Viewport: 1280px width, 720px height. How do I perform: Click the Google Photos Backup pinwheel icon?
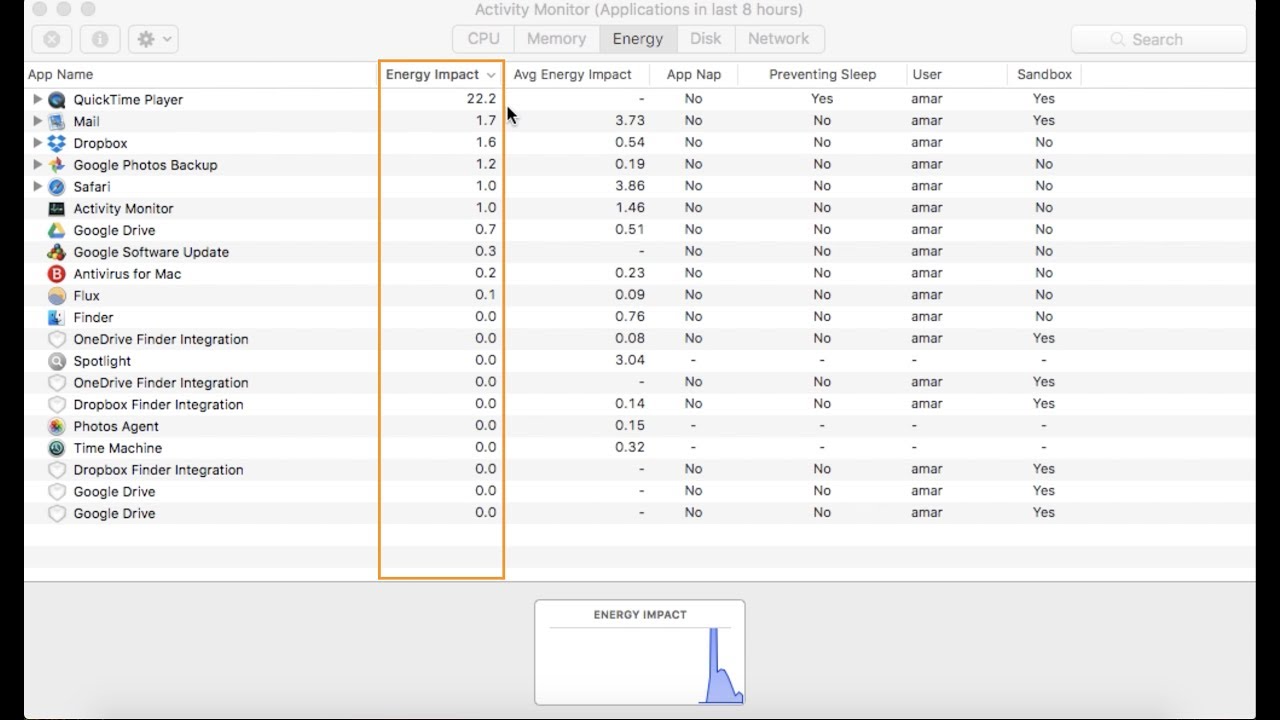(57, 165)
